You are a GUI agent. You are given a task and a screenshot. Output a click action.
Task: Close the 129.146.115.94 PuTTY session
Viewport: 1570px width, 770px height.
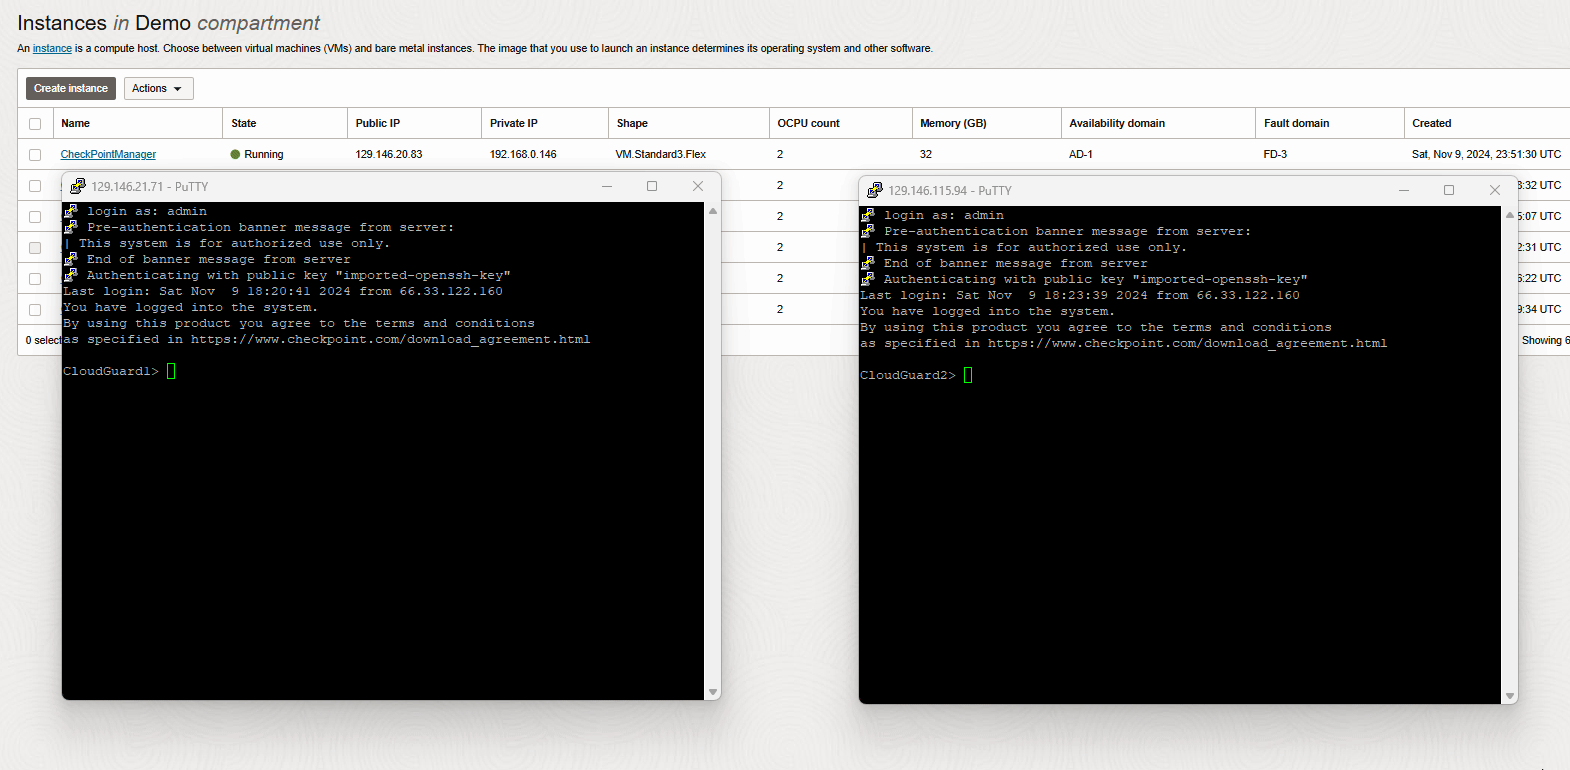click(1495, 190)
